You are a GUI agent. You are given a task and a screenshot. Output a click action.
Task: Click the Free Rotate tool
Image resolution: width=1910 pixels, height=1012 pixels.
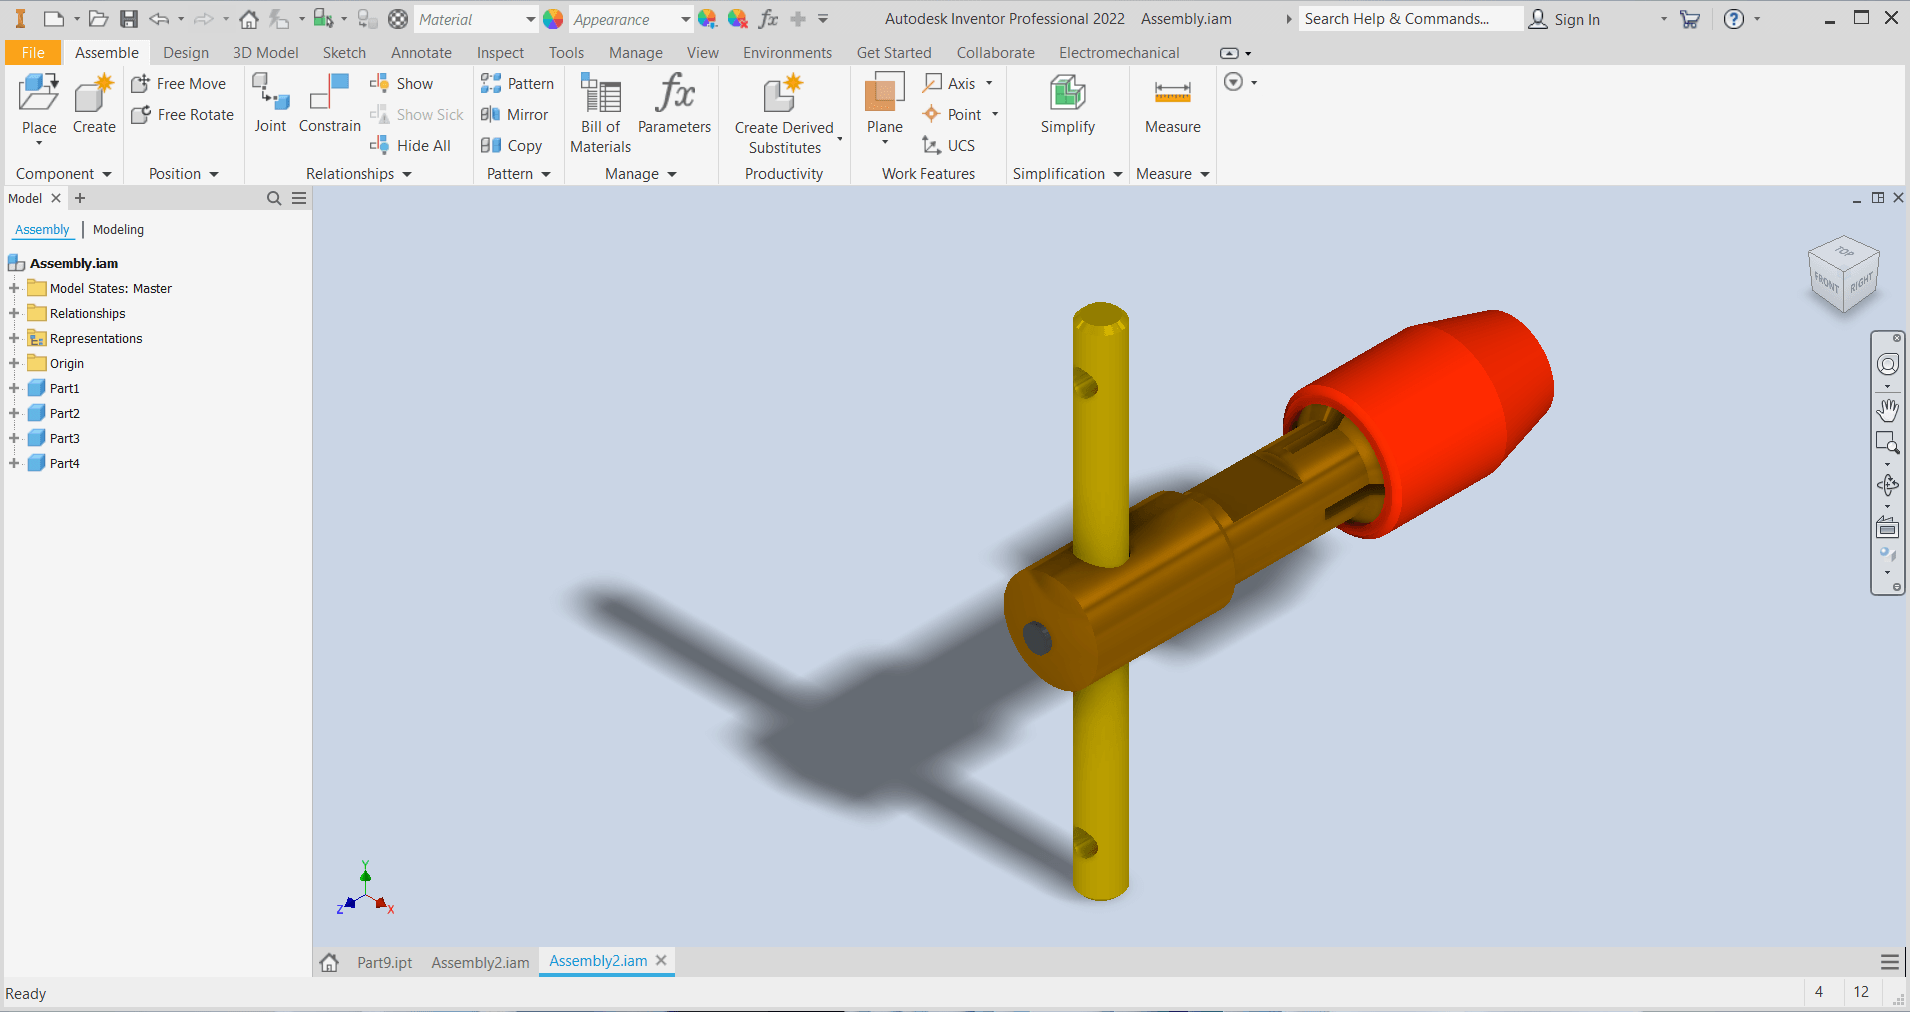(x=183, y=115)
